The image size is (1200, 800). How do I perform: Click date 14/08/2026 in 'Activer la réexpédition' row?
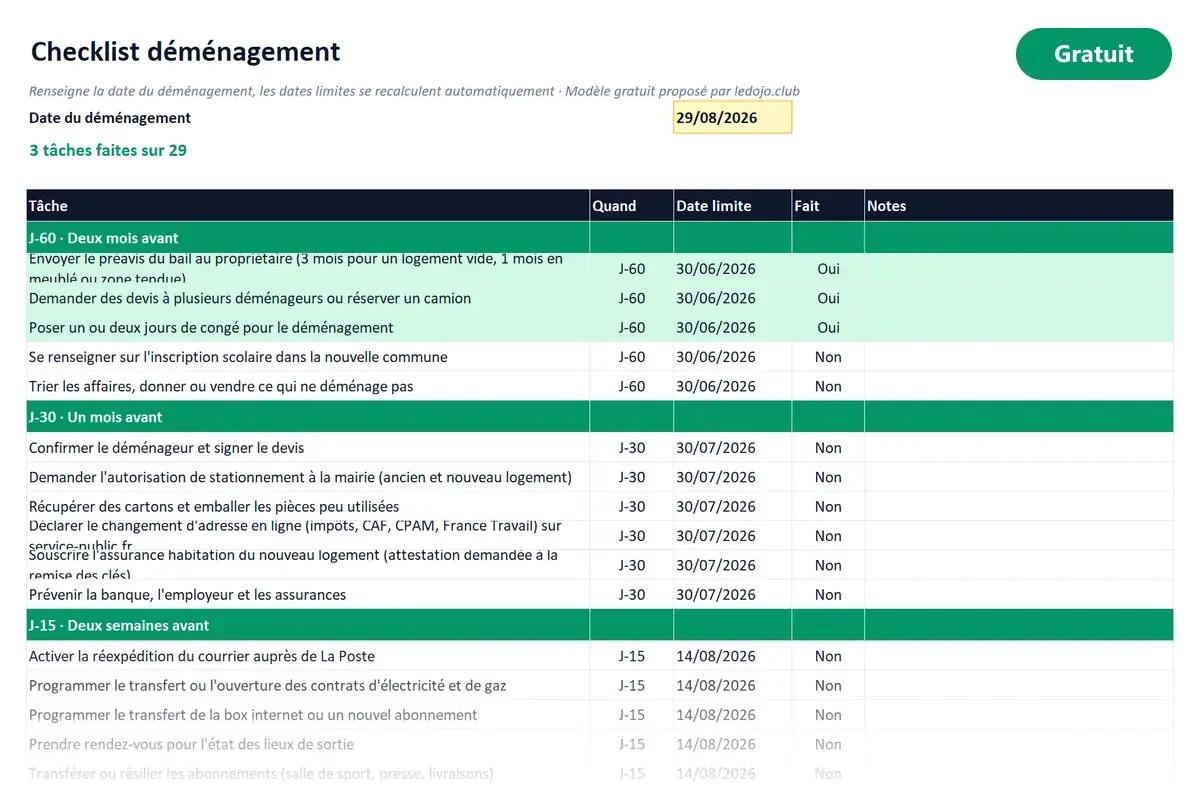pos(716,656)
